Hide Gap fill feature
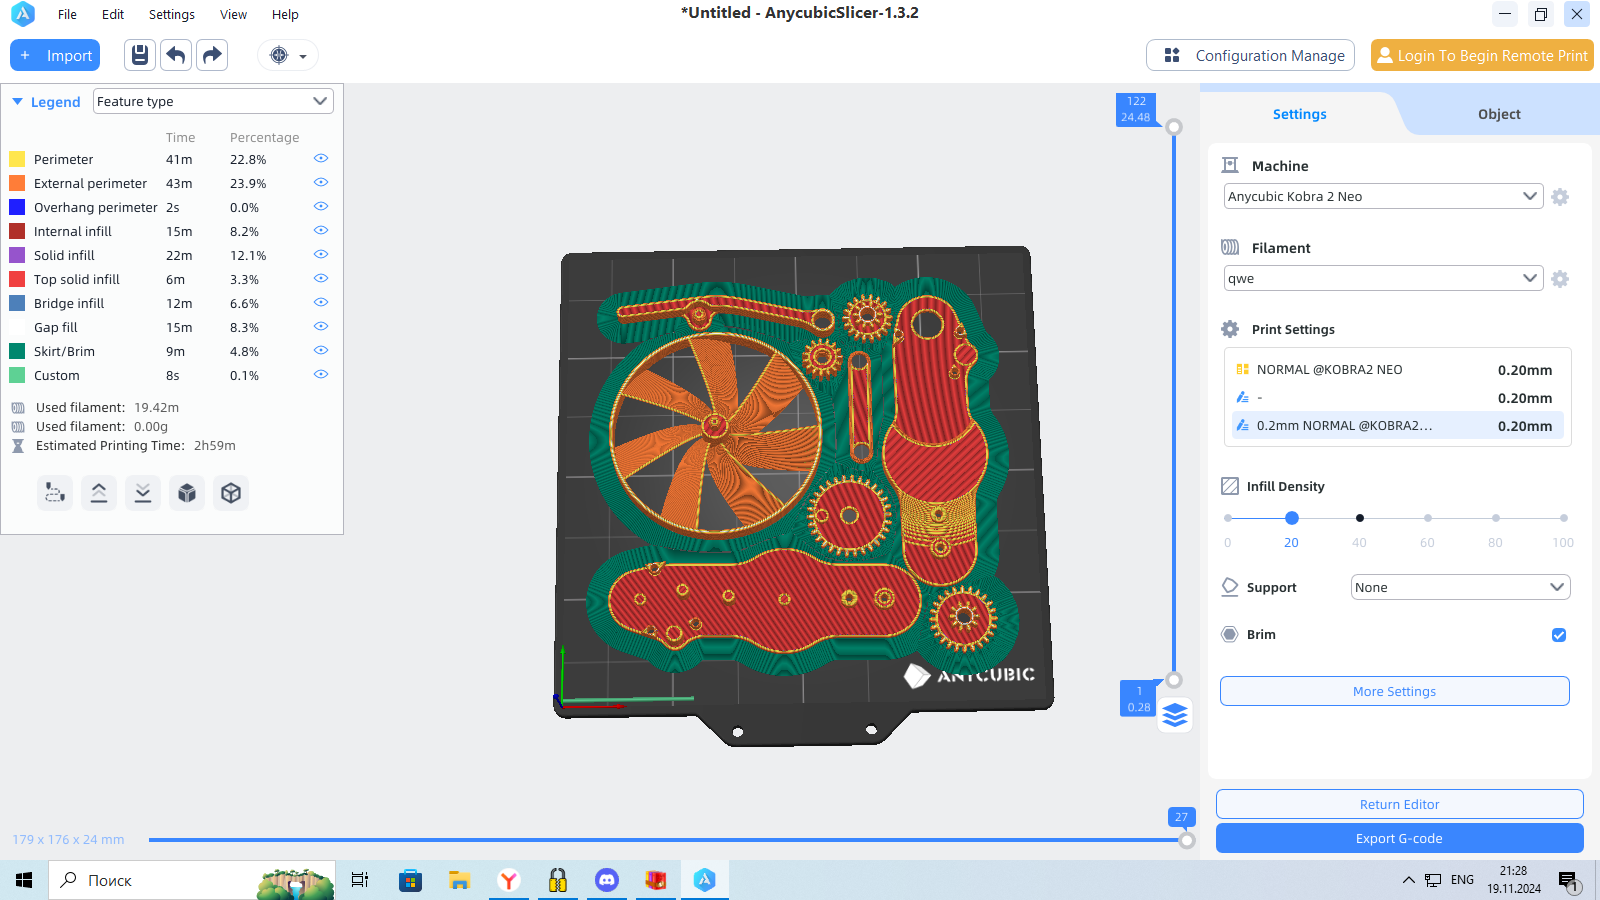This screenshot has height=900, width=1600. (321, 326)
